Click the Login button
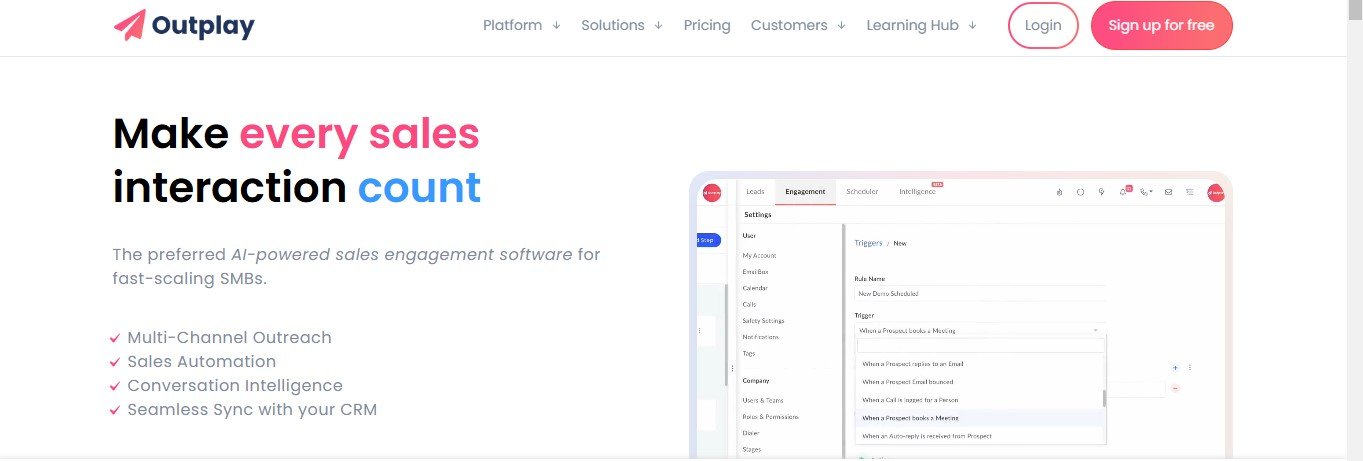This screenshot has height=461, width=1363. 1043,25
